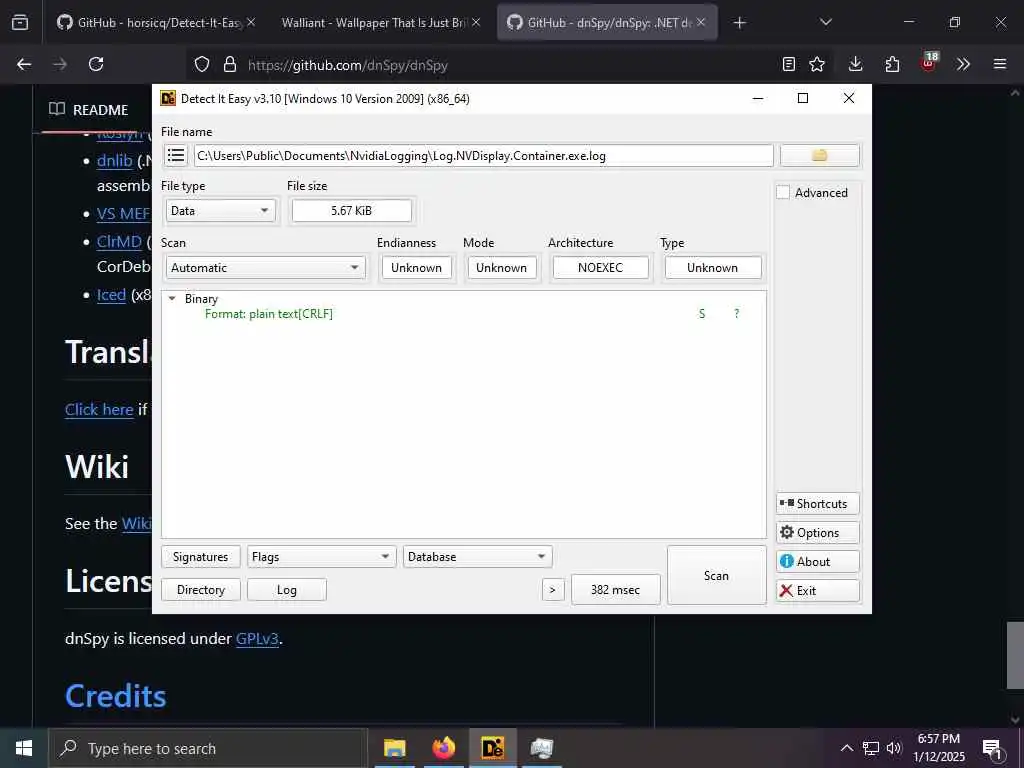Click the tracking protection shield icon
Viewport: 1024px width, 768px height.
coord(202,64)
